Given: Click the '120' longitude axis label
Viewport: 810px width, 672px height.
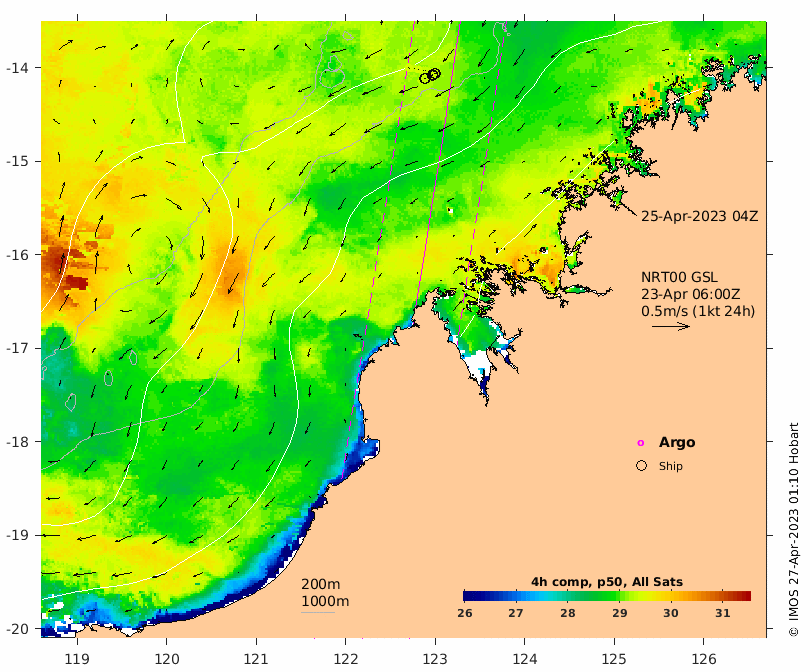Looking at the screenshot, I should click(x=167, y=659).
